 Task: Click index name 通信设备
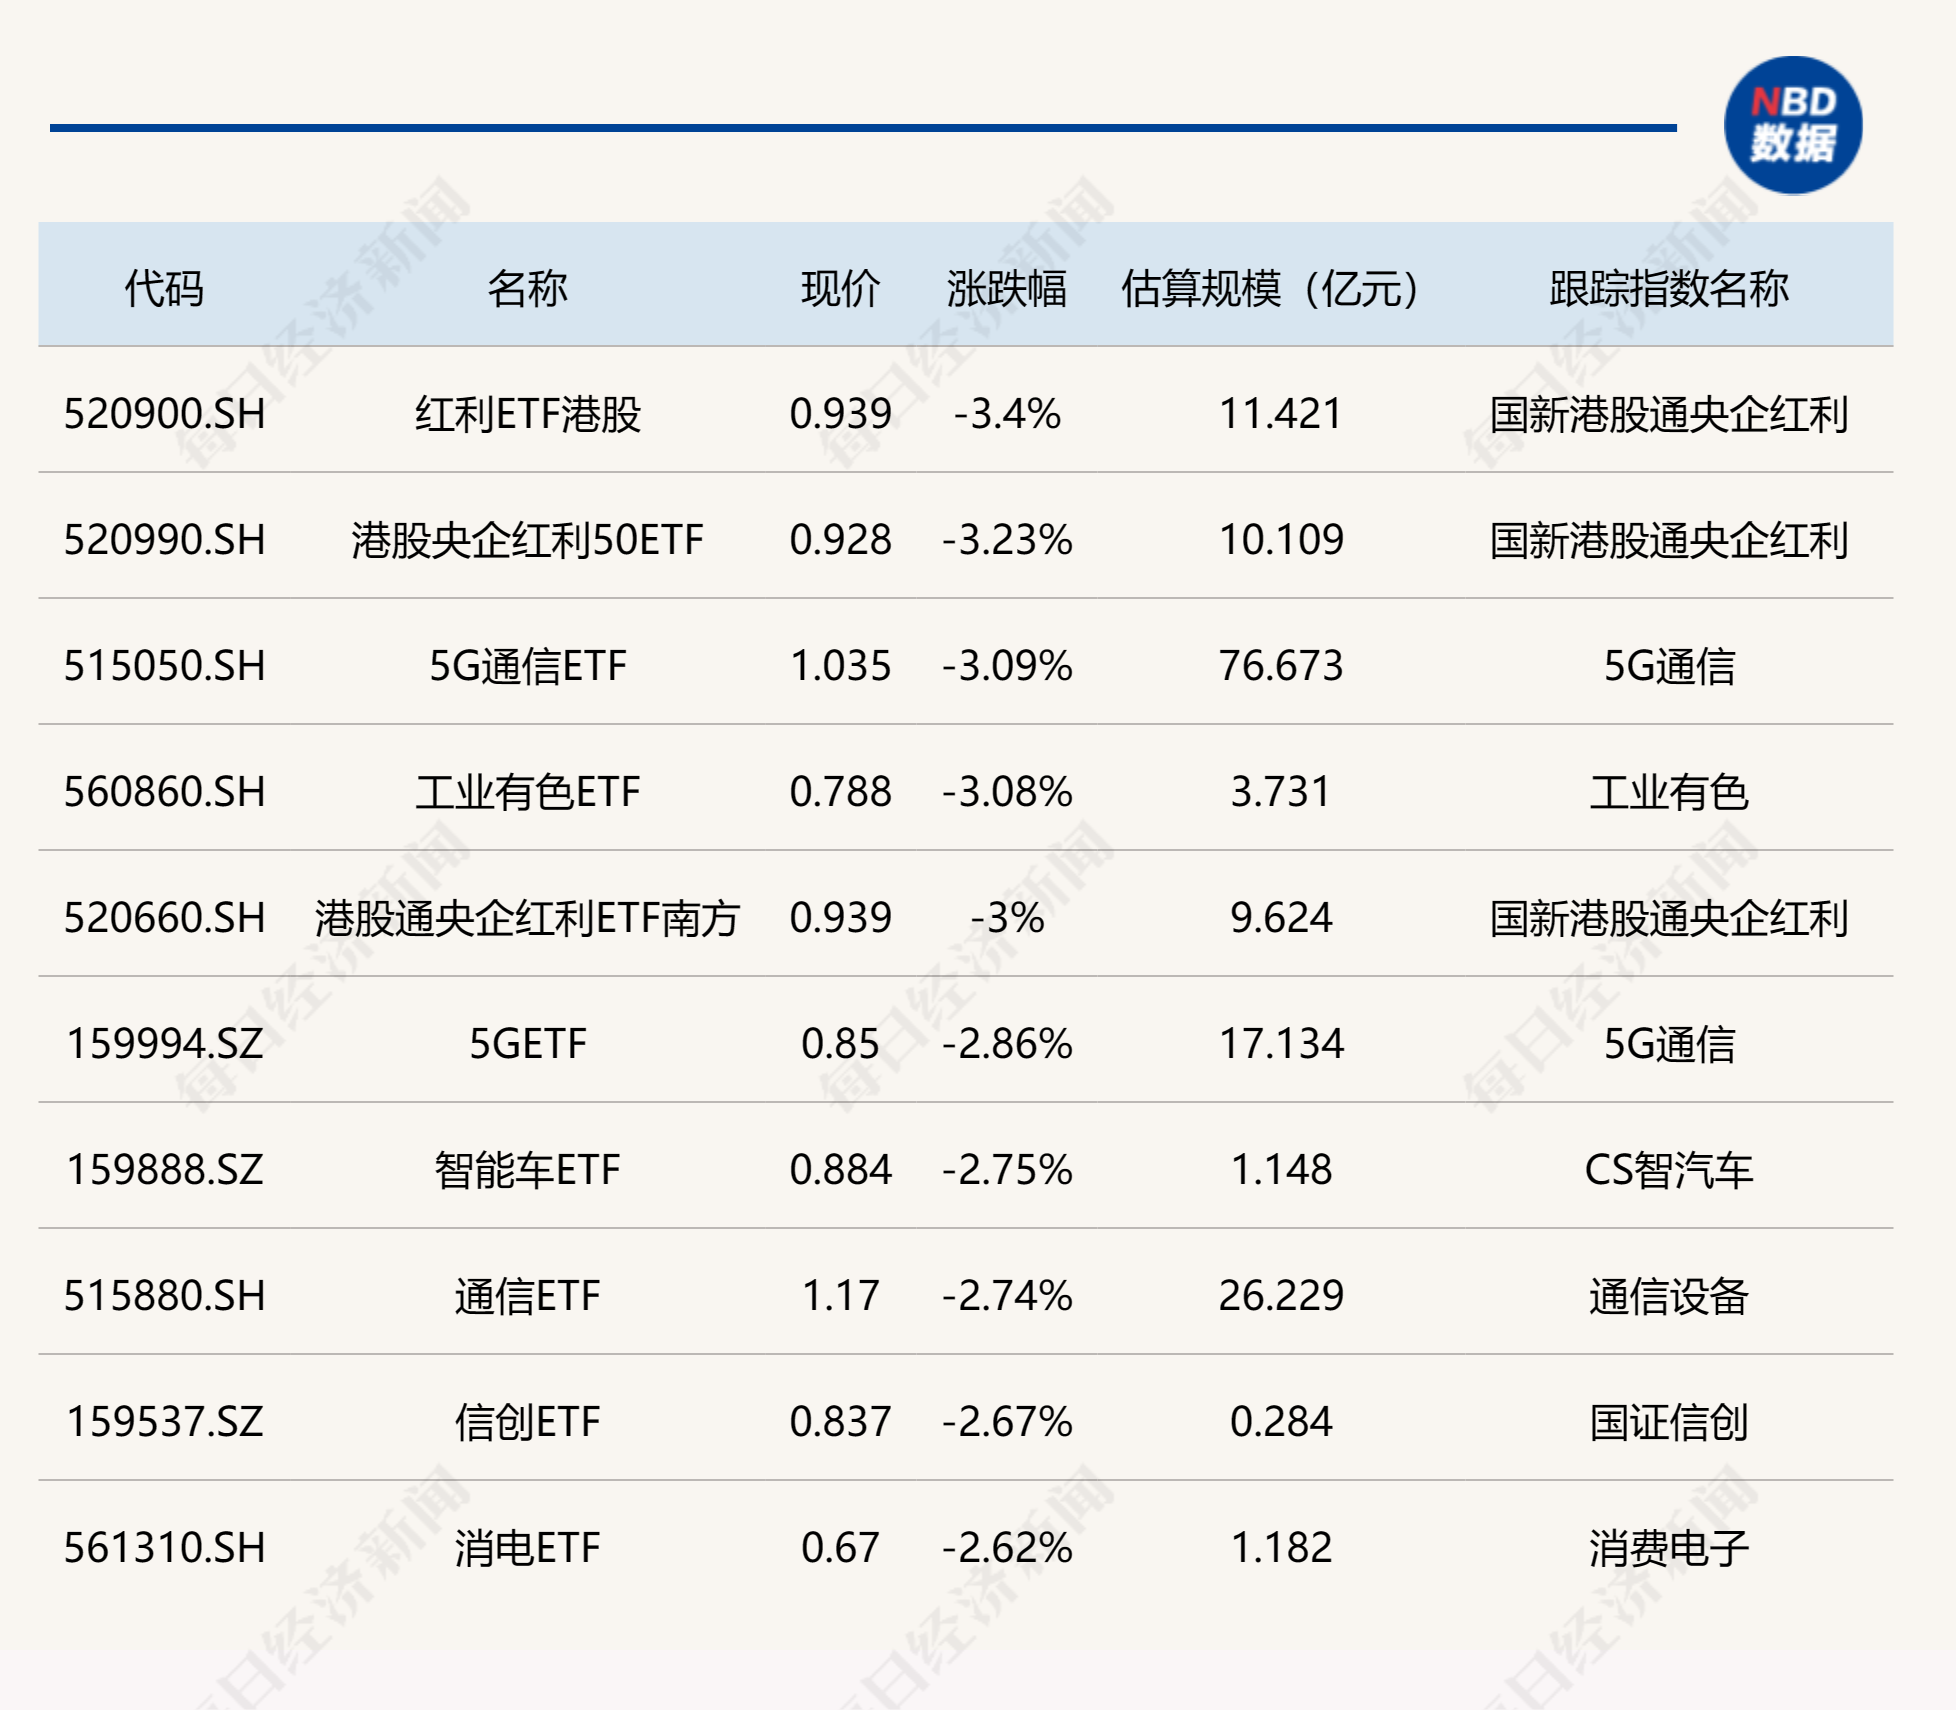1669,1296
